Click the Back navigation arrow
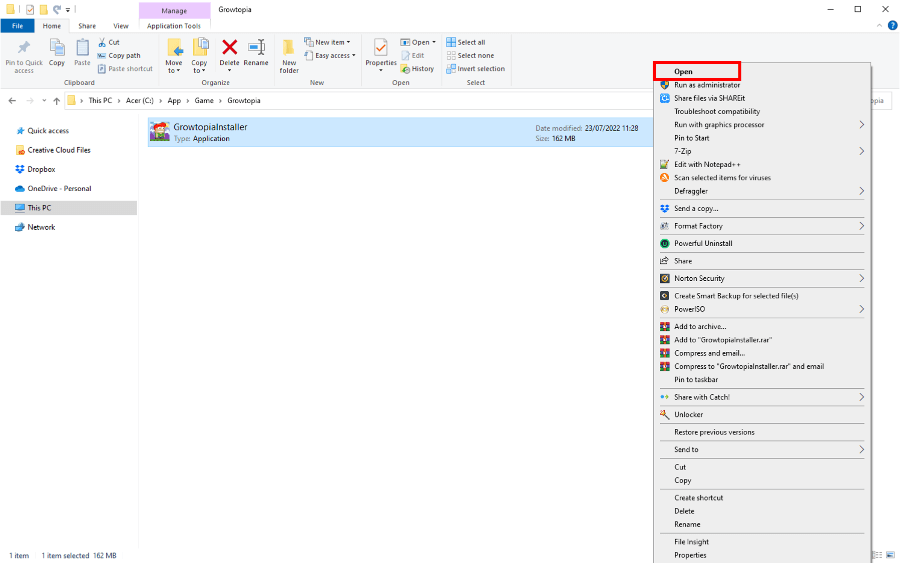Image resolution: width=900 pixels, height=563 pixels. click(13, 100)
